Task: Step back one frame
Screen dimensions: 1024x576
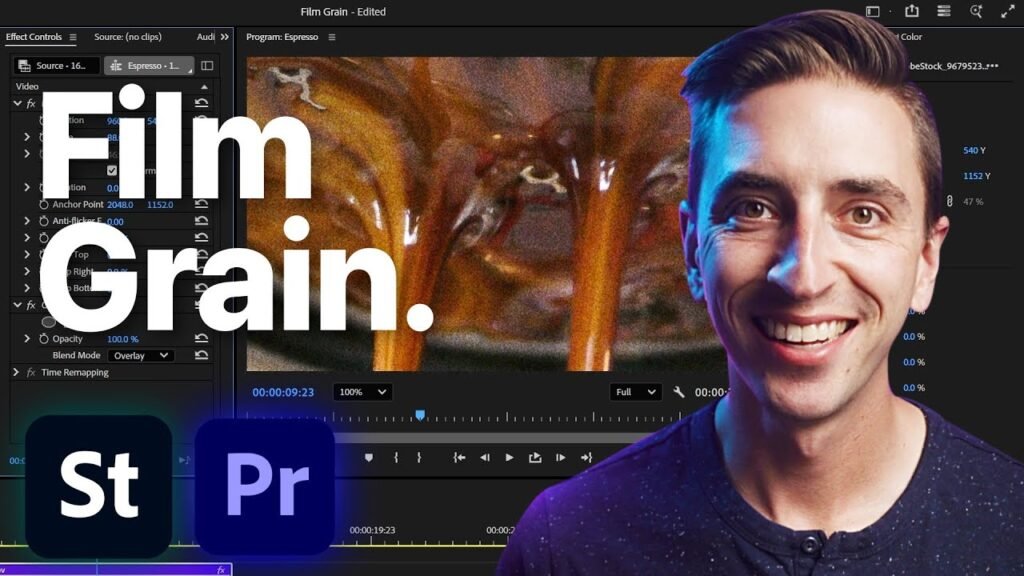Action: (x=485, y=458)
